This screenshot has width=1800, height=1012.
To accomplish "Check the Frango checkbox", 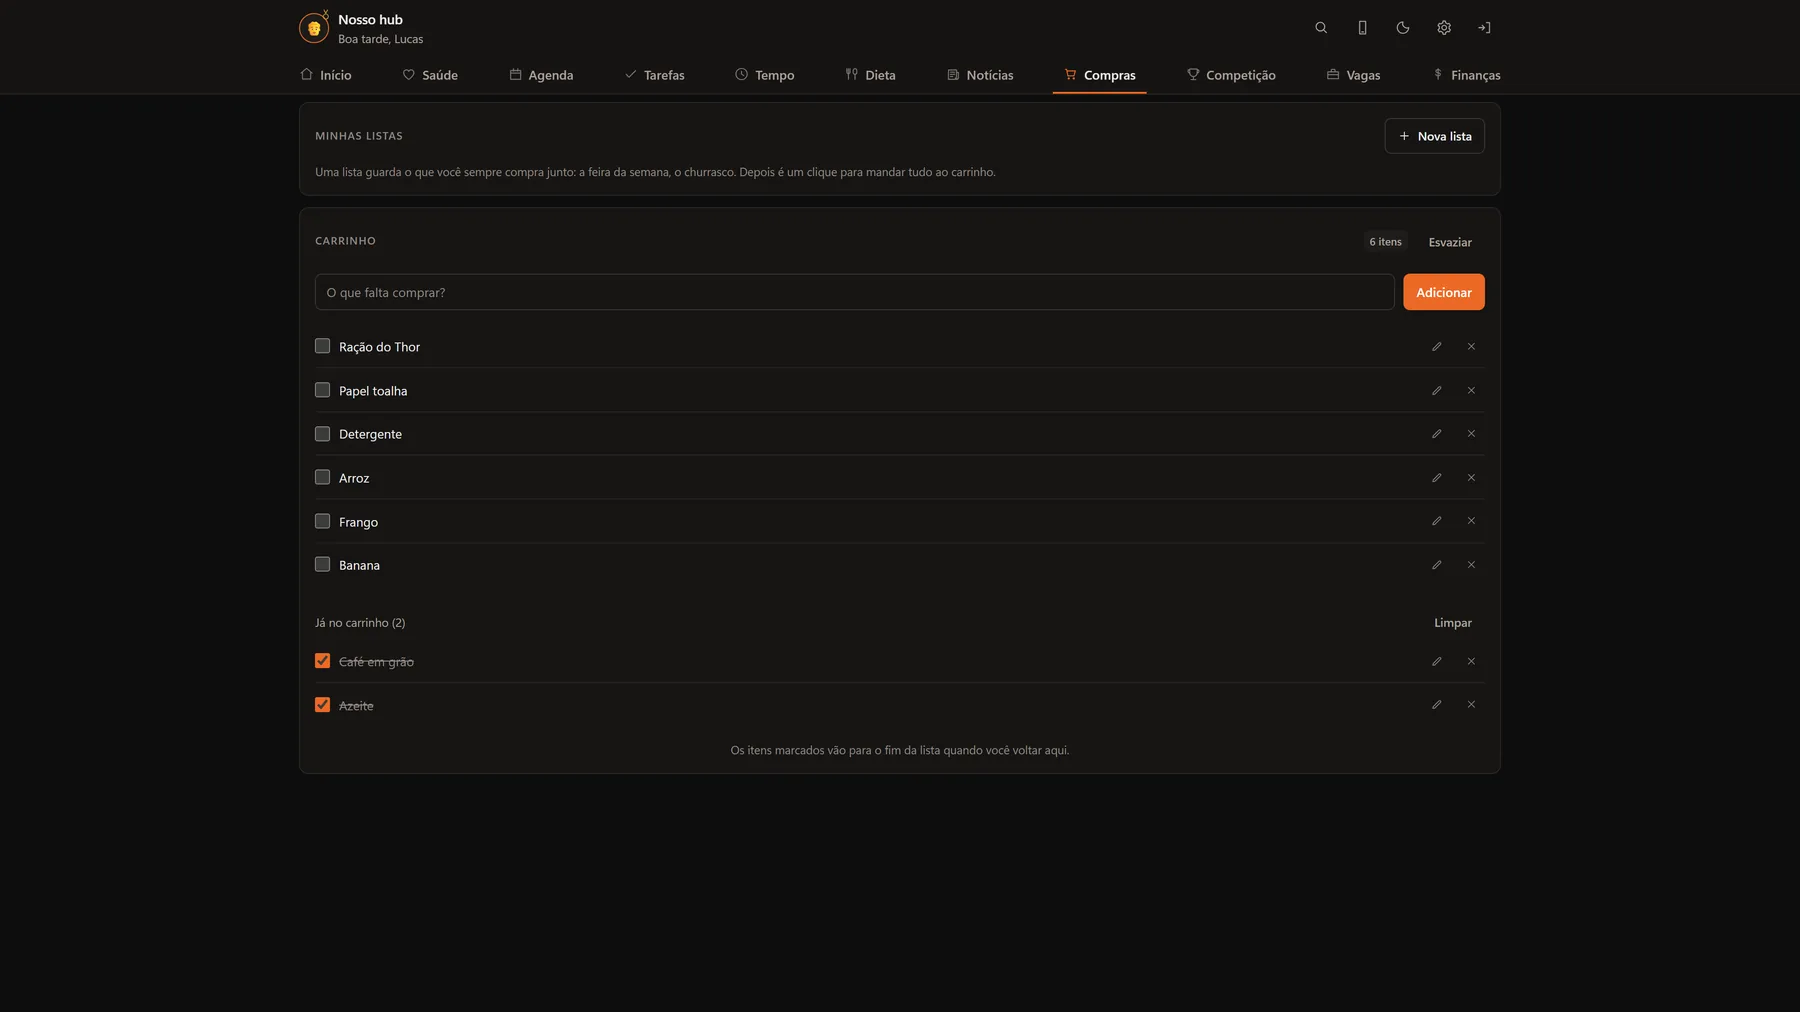I will pos(322,521).
